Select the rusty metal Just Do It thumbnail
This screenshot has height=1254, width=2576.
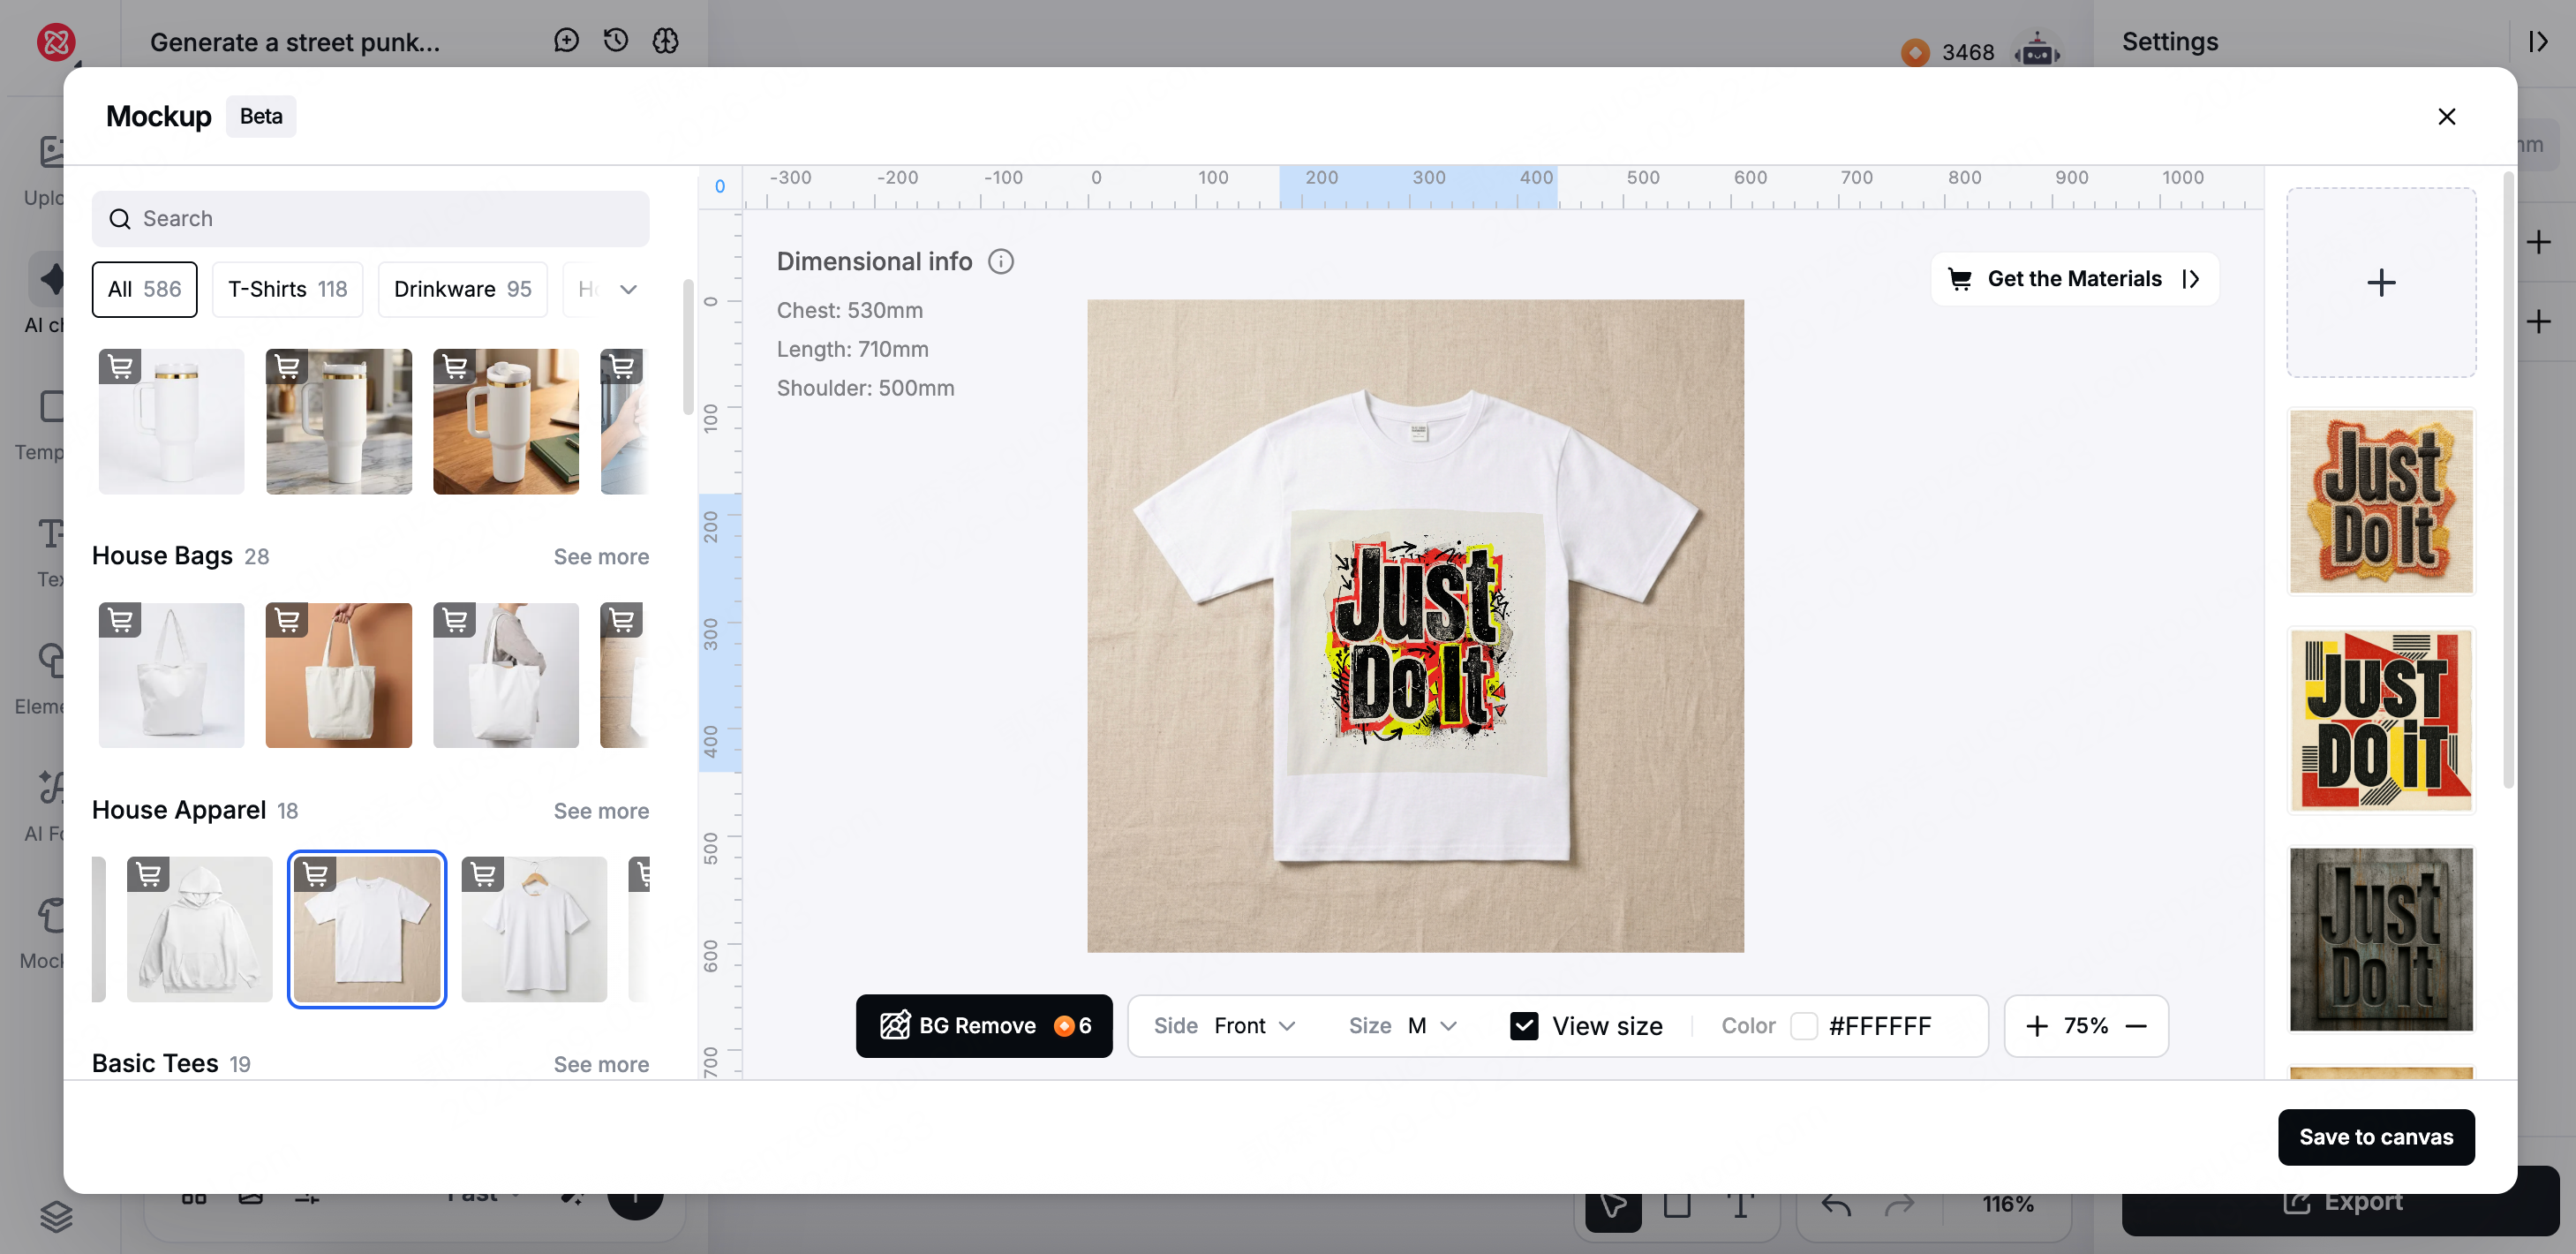2381,939
